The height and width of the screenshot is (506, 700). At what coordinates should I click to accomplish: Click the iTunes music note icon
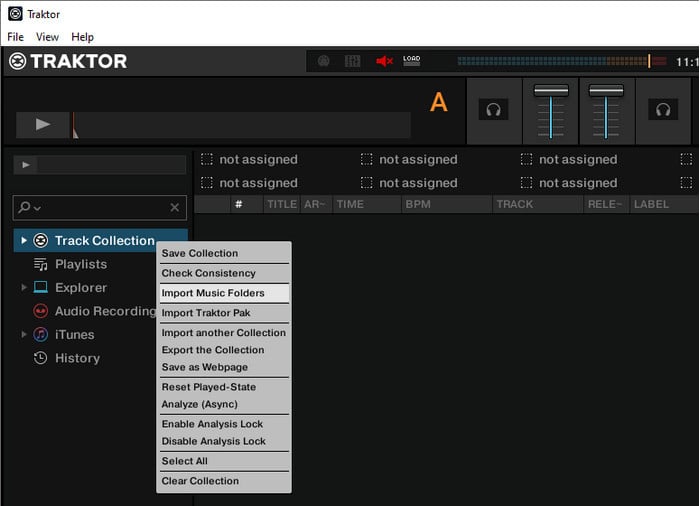[x=41, y=334]
